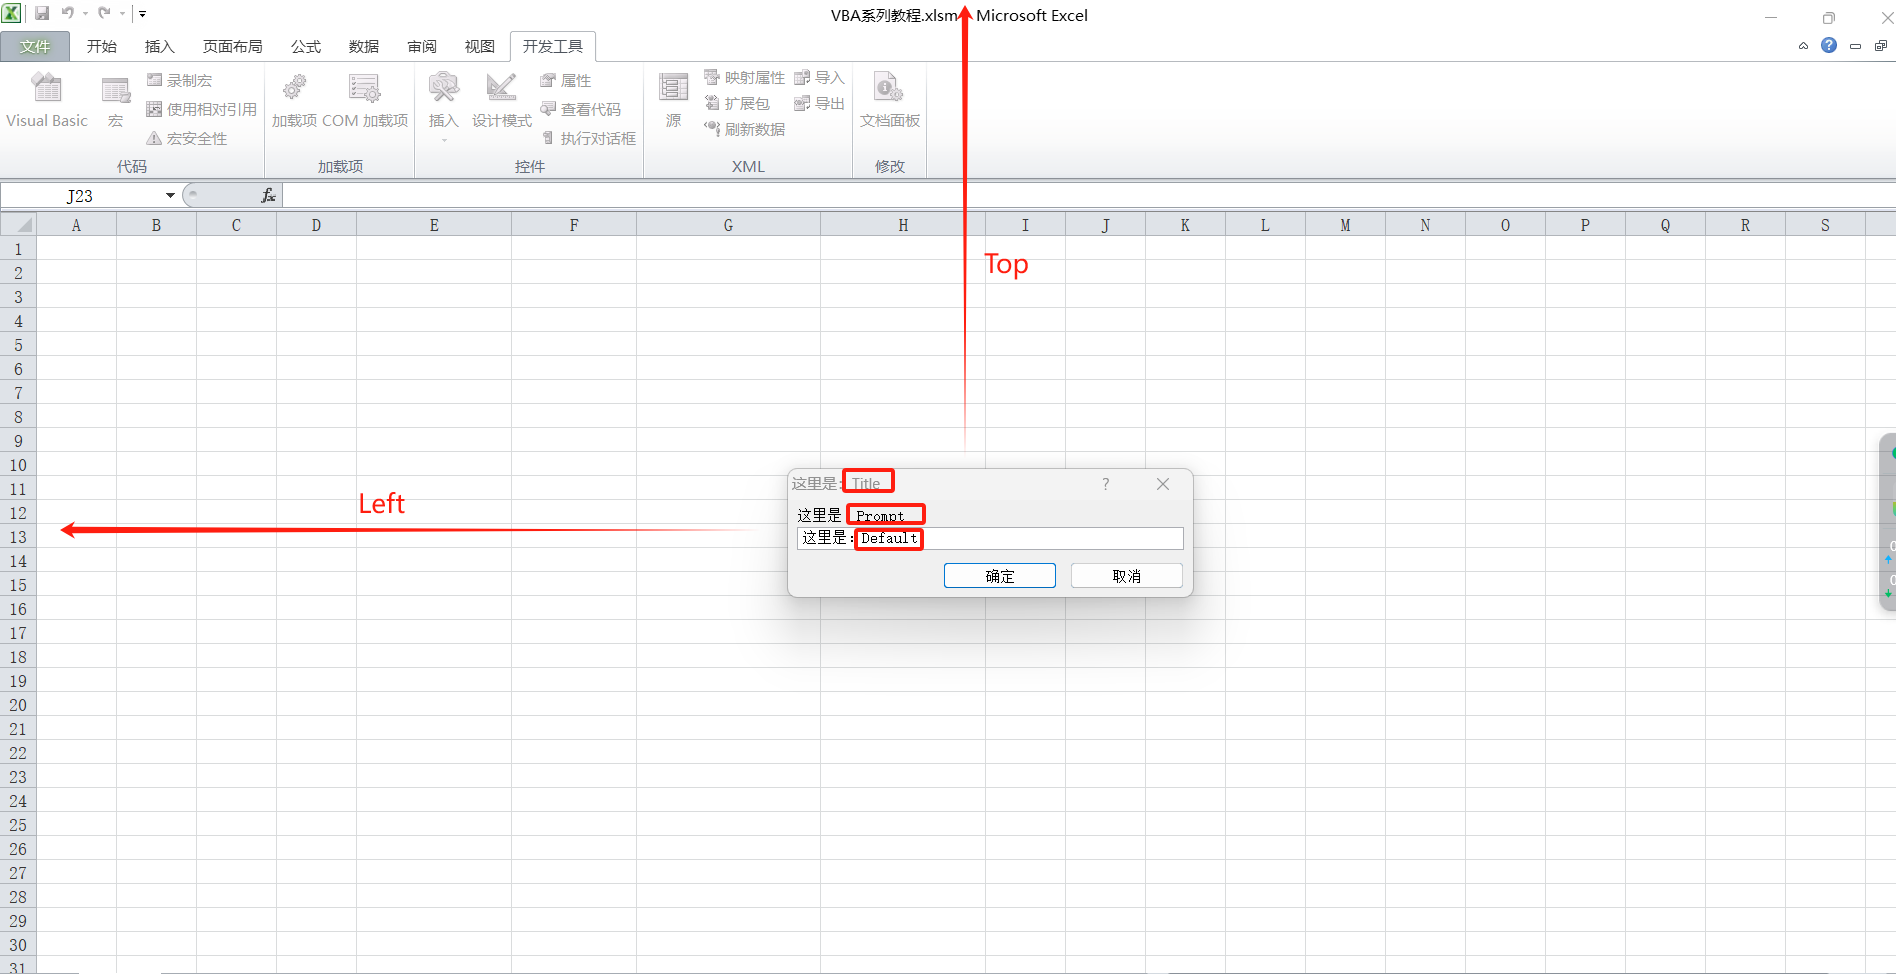Open the Name Box dropdown arrow

[x=170, y=195]
